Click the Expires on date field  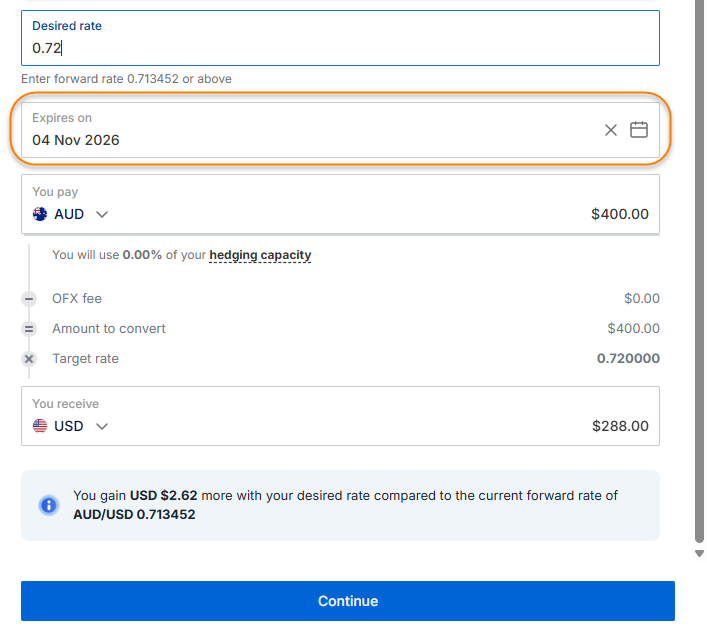pyautogui.click(x=340, y=130)
